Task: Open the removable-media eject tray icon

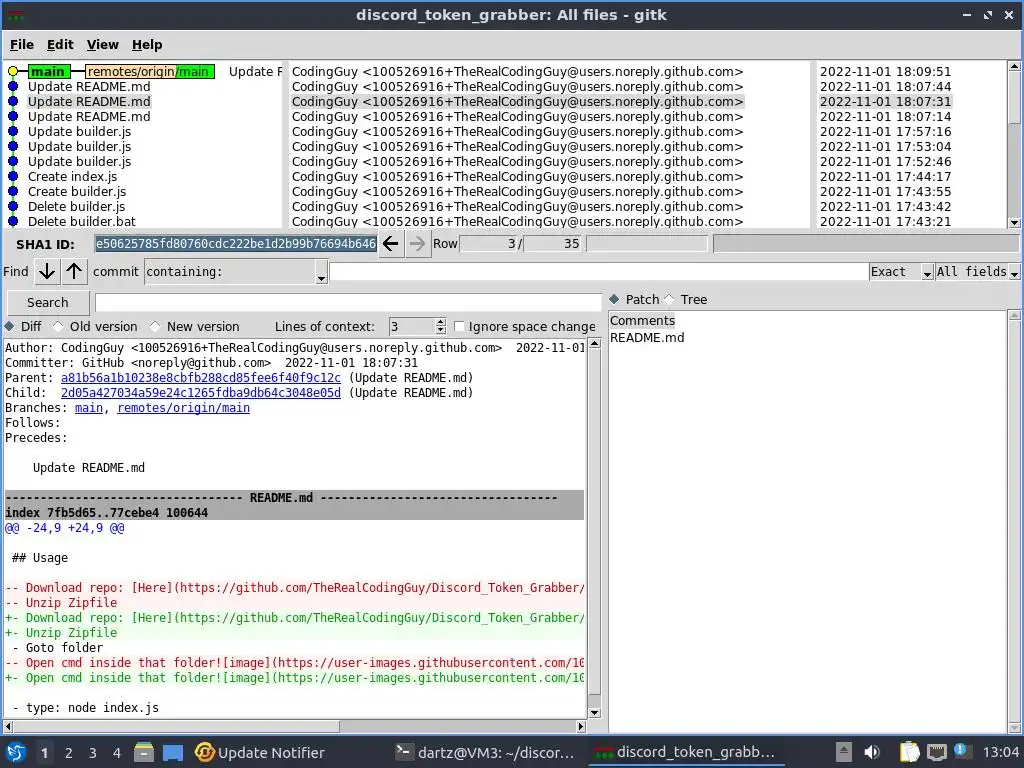Action: 844,752
